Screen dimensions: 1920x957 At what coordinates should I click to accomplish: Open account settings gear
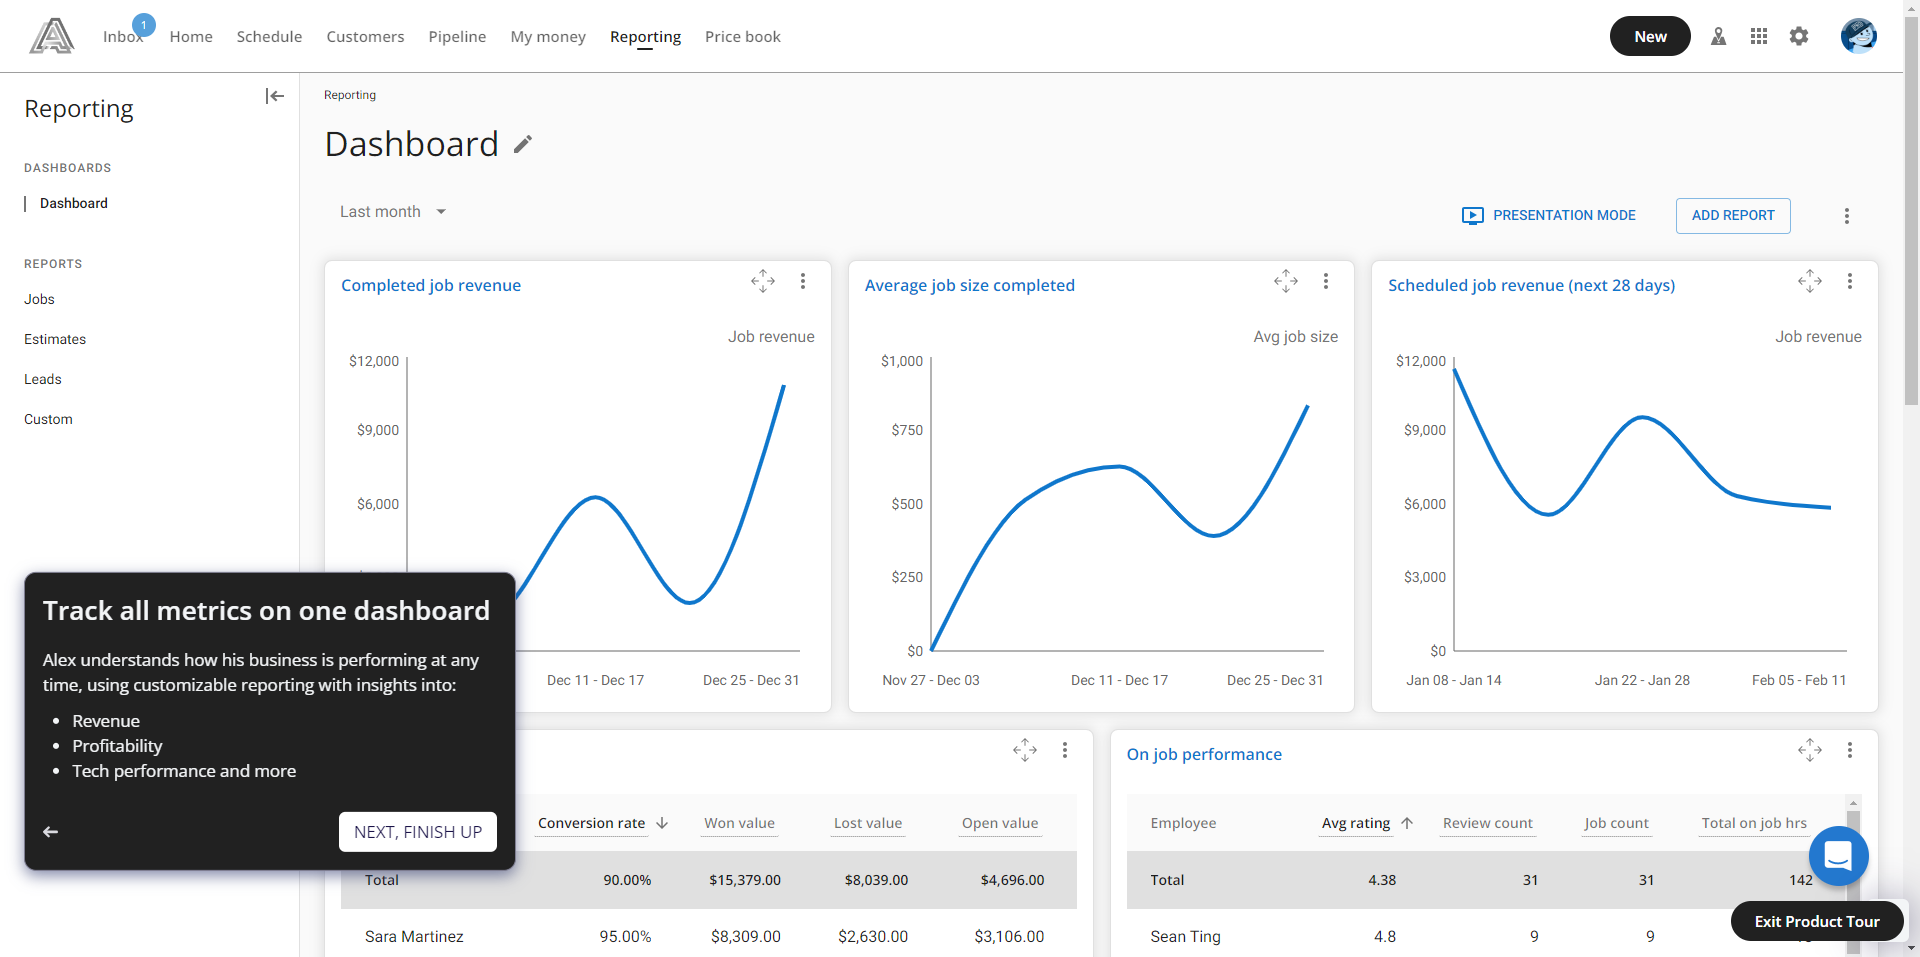[1799, 36]
